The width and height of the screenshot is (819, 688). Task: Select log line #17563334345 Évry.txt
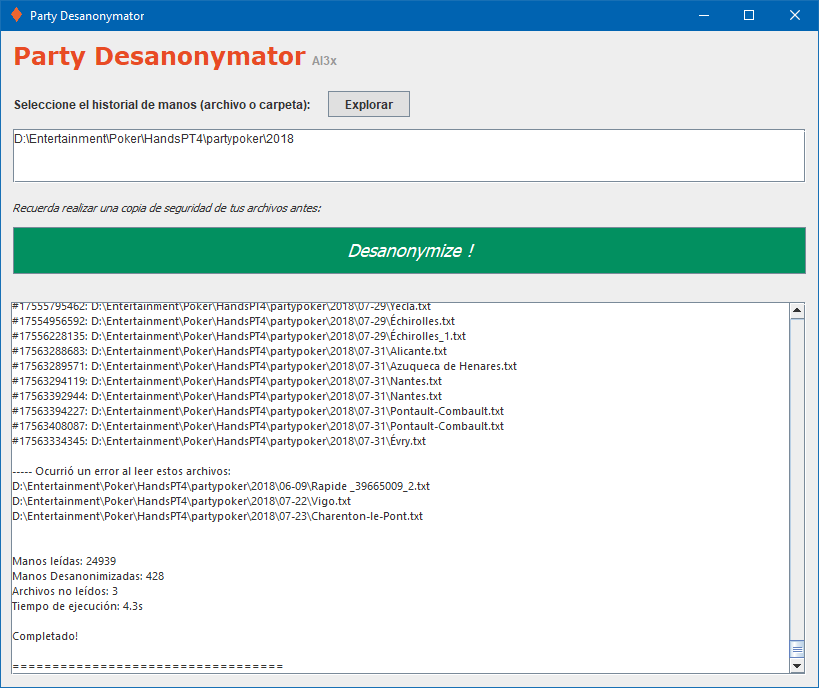tap(219, 441)
